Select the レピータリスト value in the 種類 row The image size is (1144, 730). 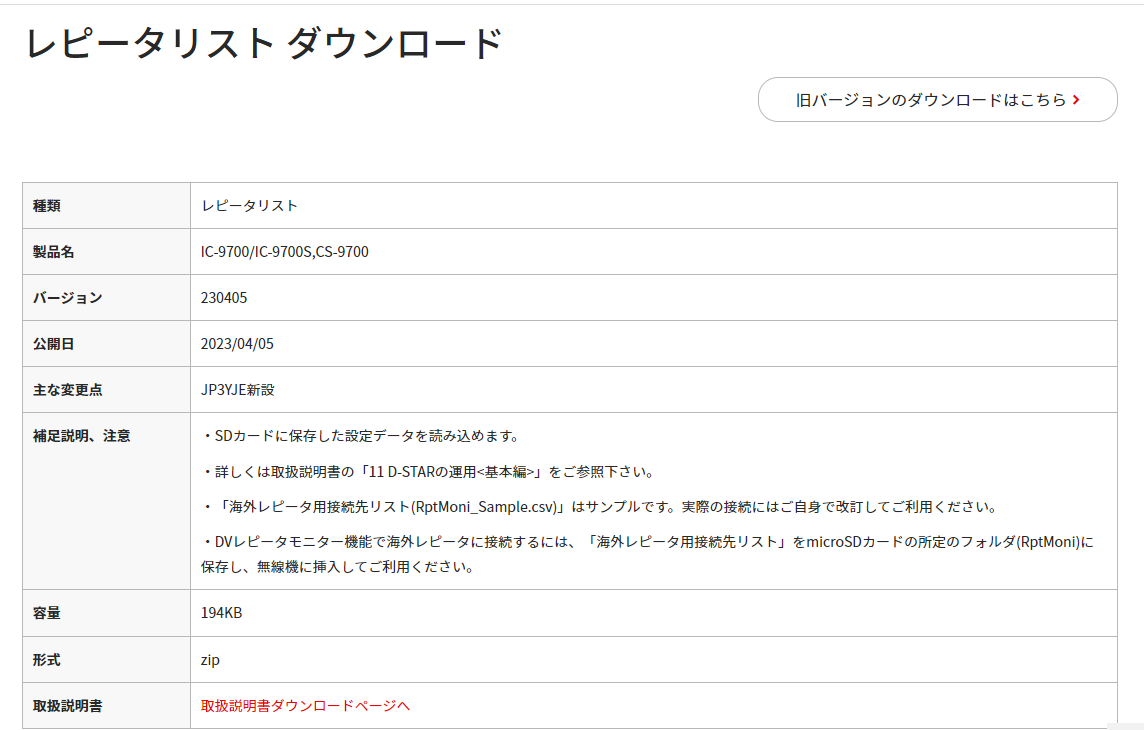pos(250,206)
